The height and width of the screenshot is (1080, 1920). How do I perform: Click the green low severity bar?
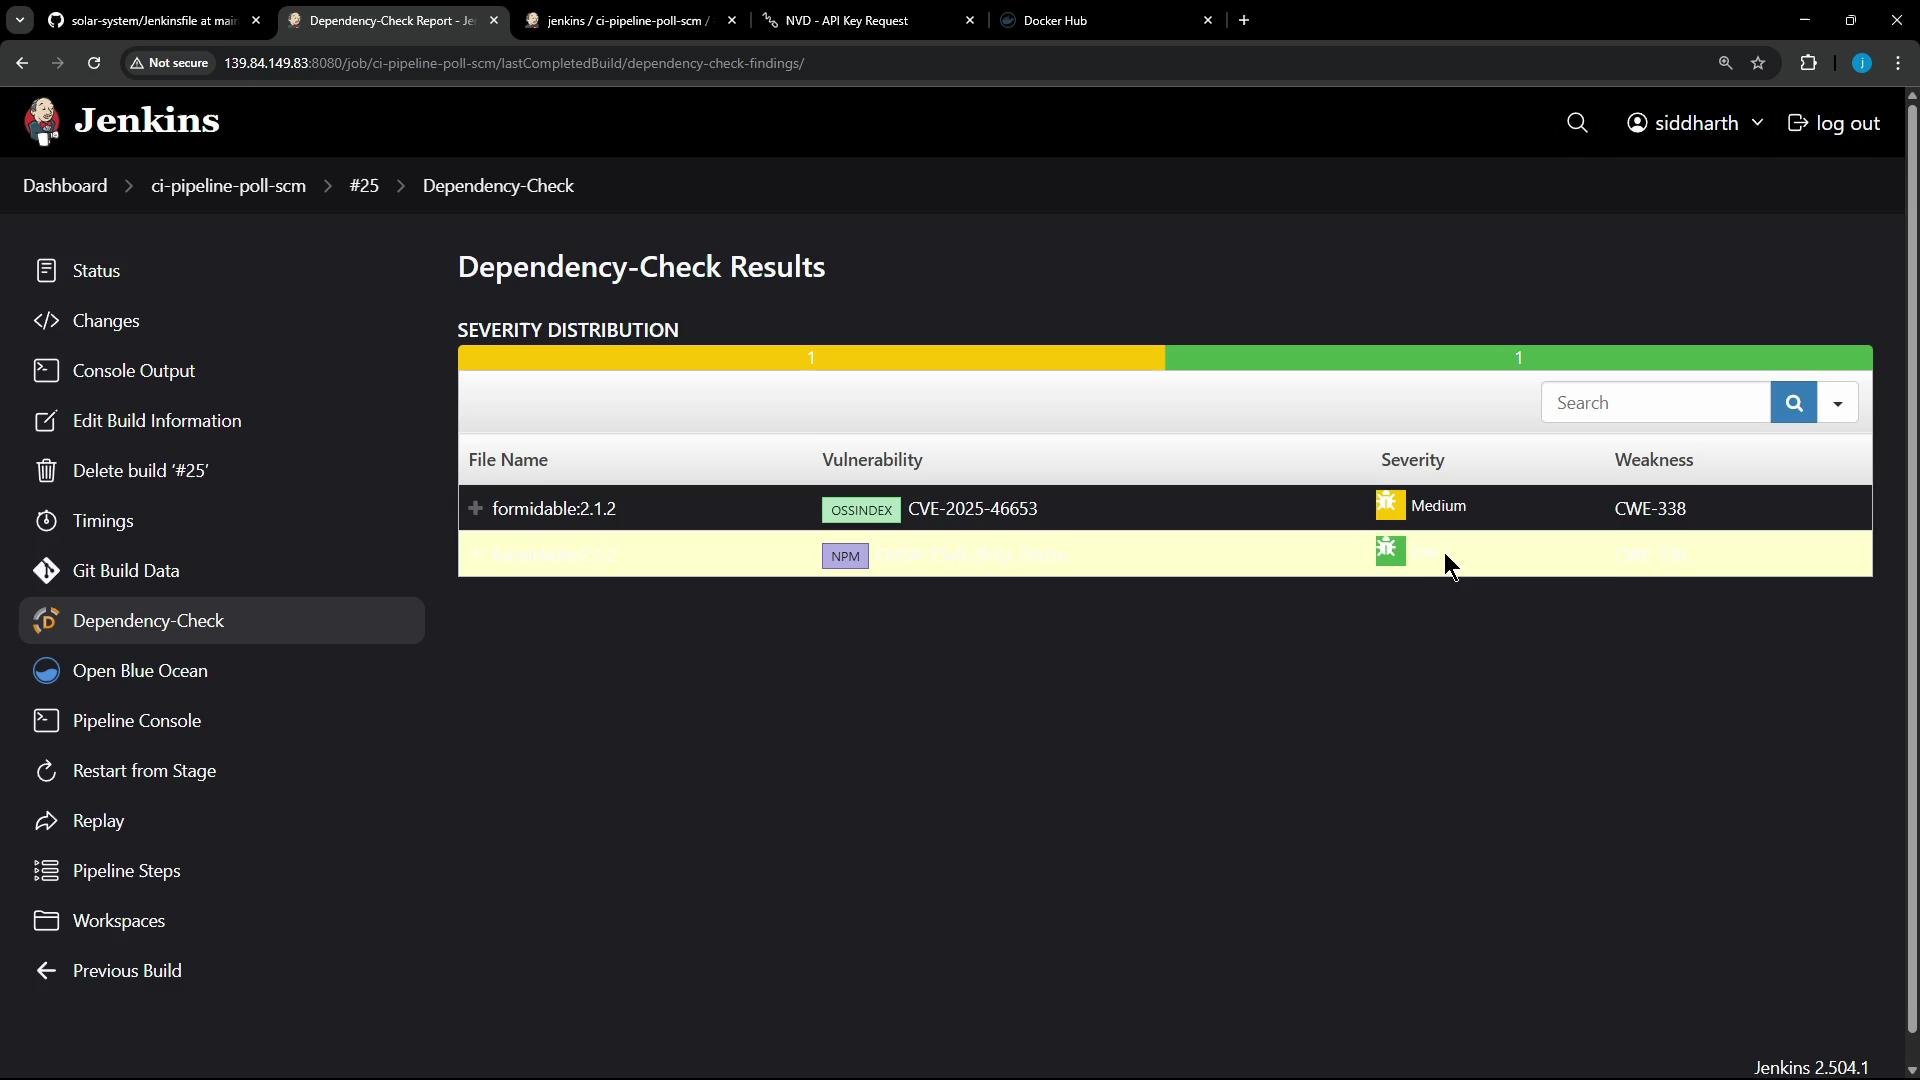point(1518,358)
